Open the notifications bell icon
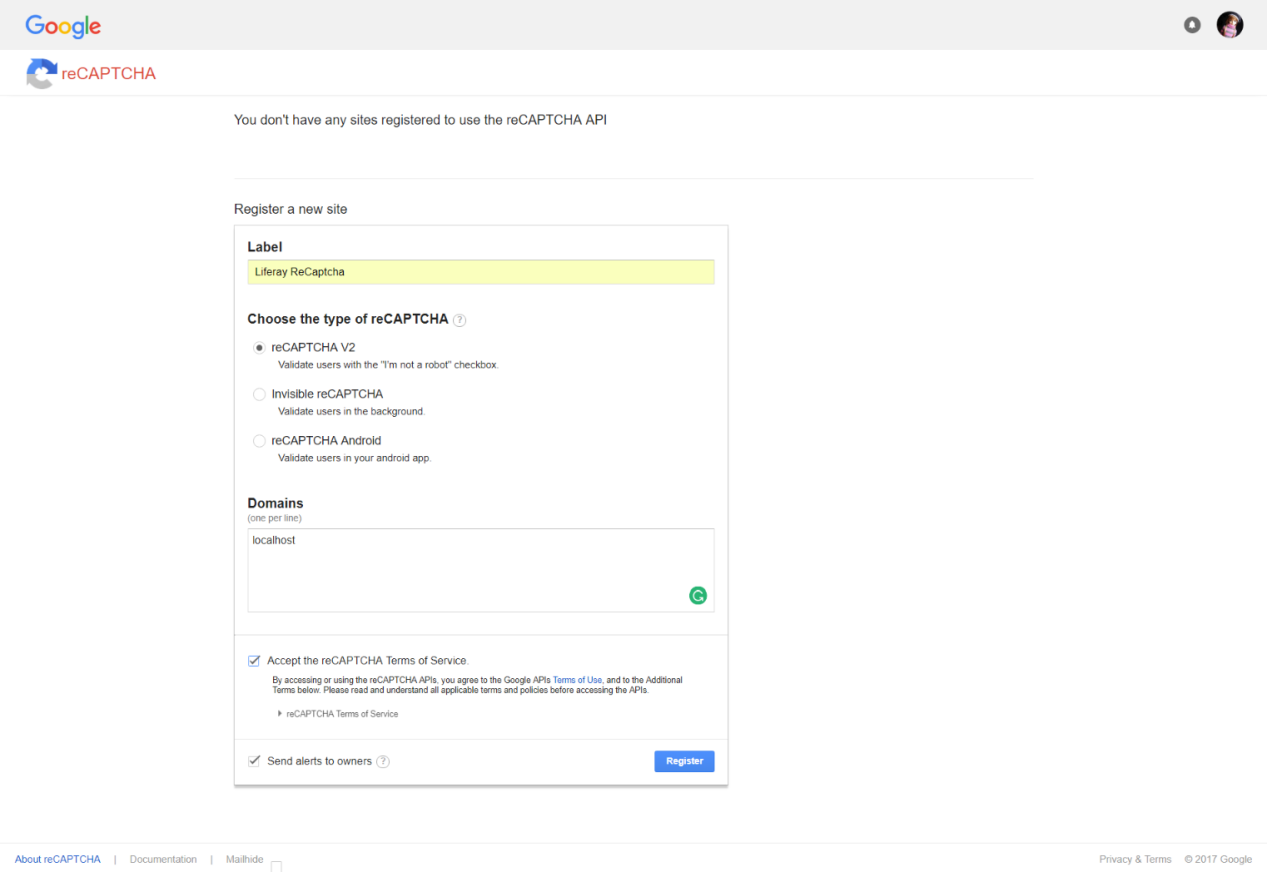 pyautogui.click(x=1192, y=25)
